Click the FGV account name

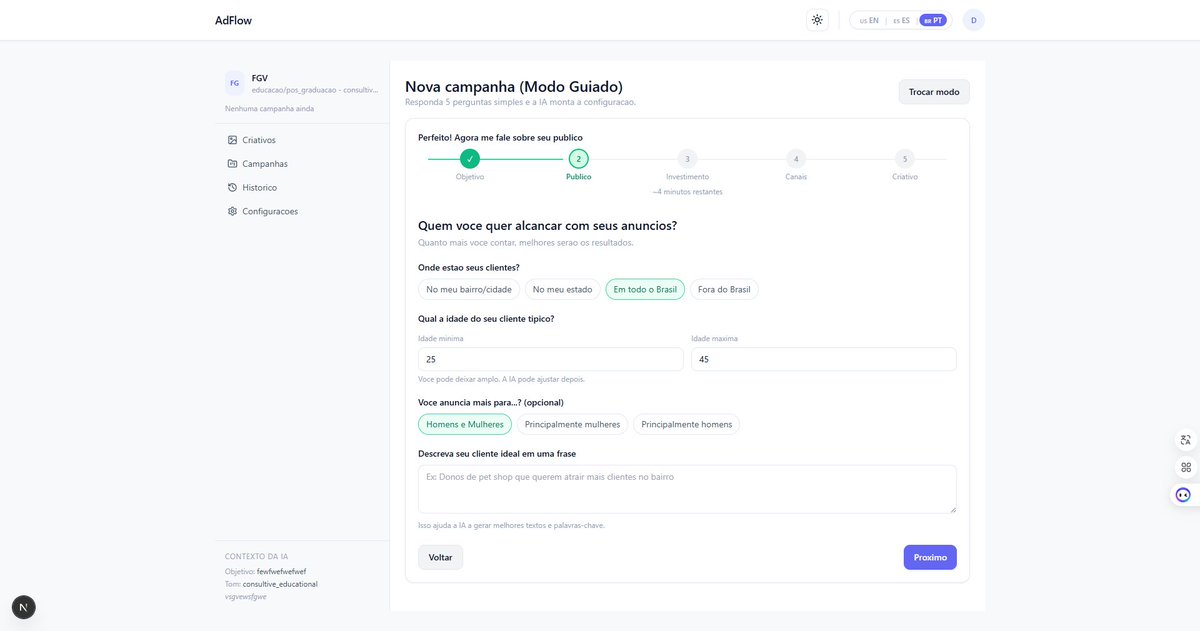click(x=260, y=78)
